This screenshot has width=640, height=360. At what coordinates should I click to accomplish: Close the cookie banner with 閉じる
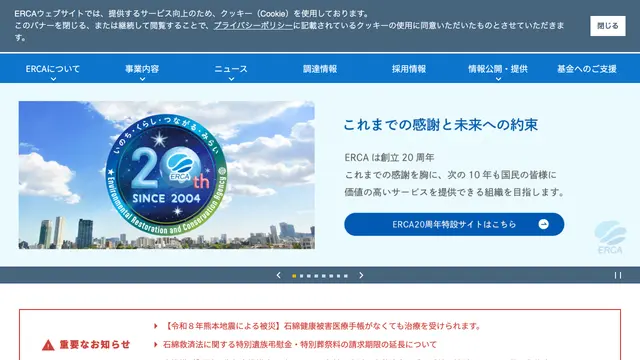(607, 26)
